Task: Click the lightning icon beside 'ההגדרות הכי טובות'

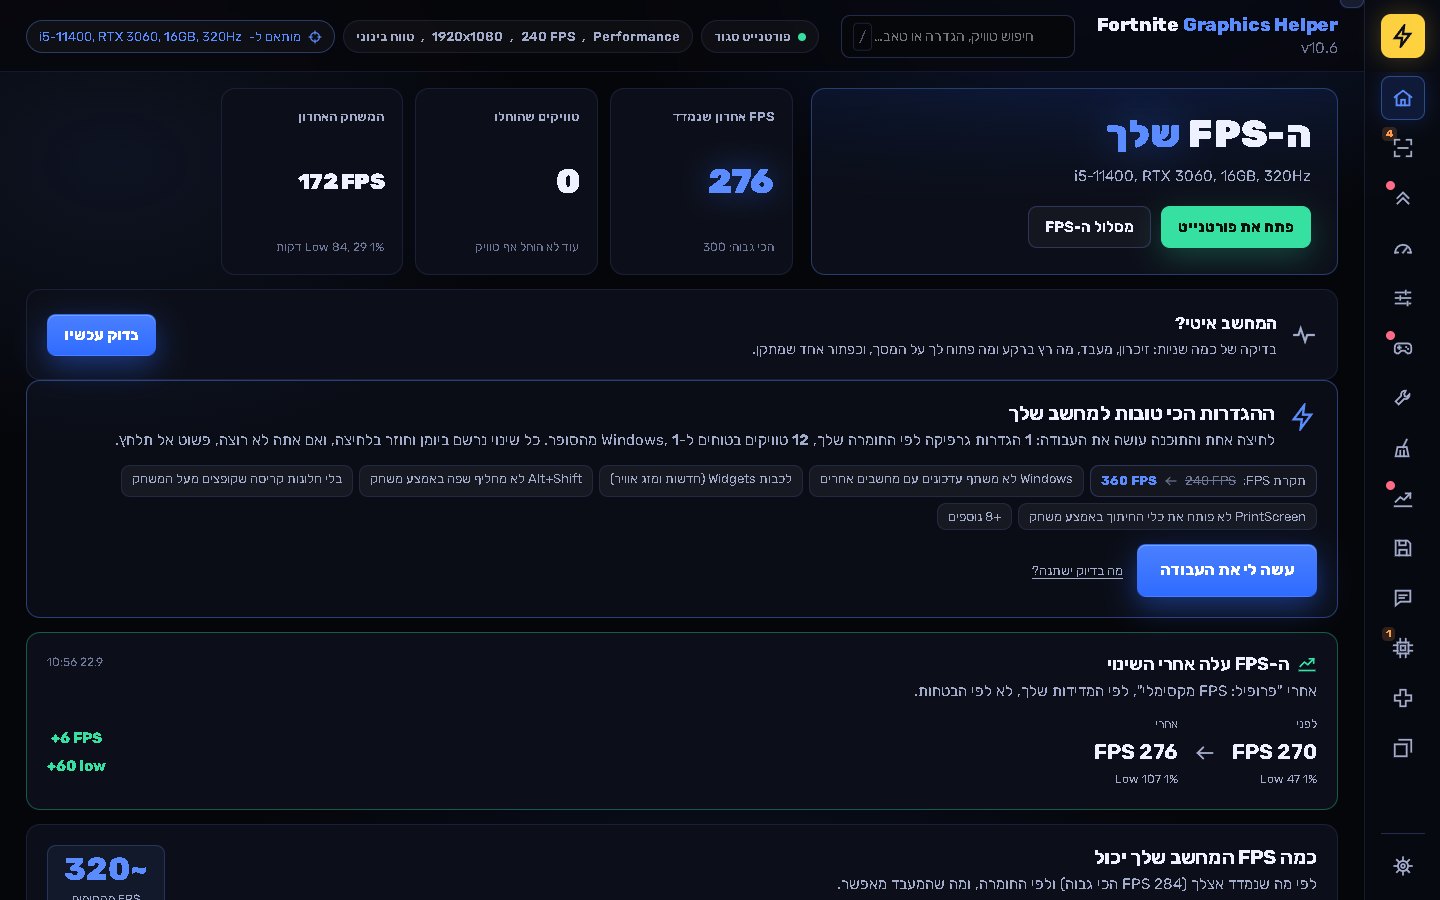Action: tap(1302, 417)
